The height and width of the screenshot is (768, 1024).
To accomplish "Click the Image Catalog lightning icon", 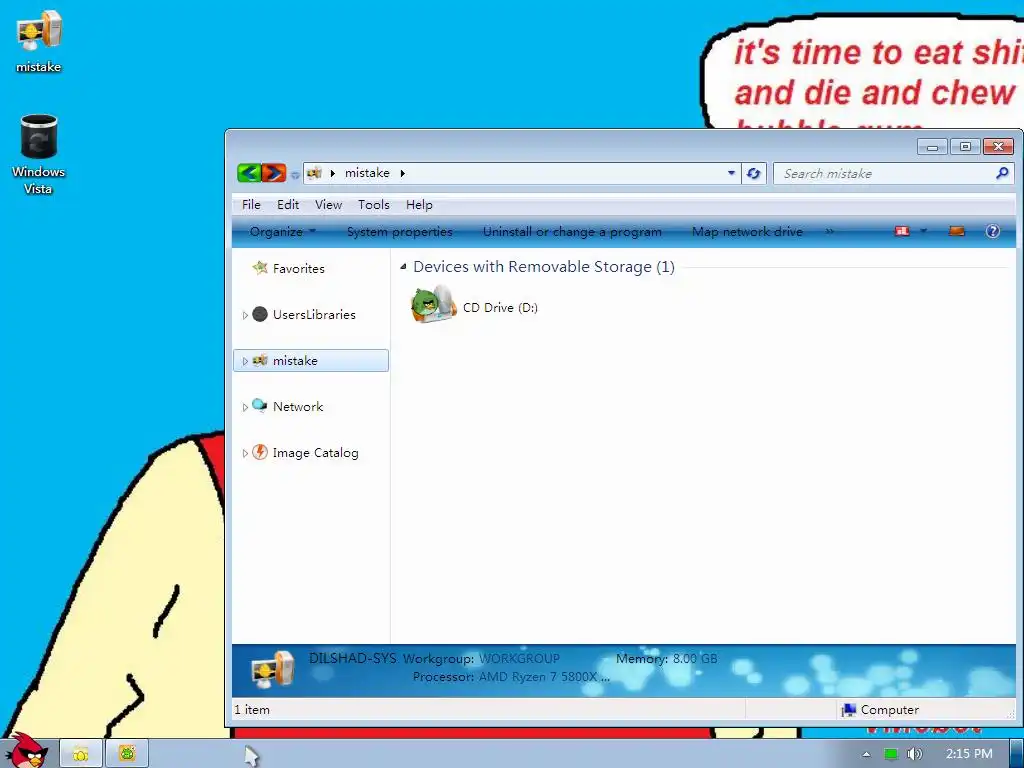I will coord(260,452).
